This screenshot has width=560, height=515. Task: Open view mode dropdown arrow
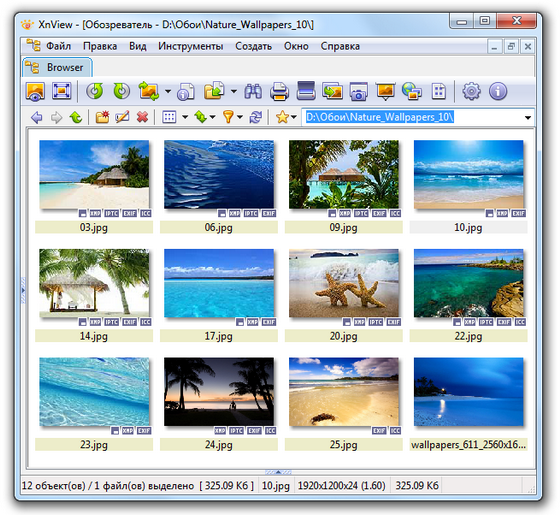point(185,117)
